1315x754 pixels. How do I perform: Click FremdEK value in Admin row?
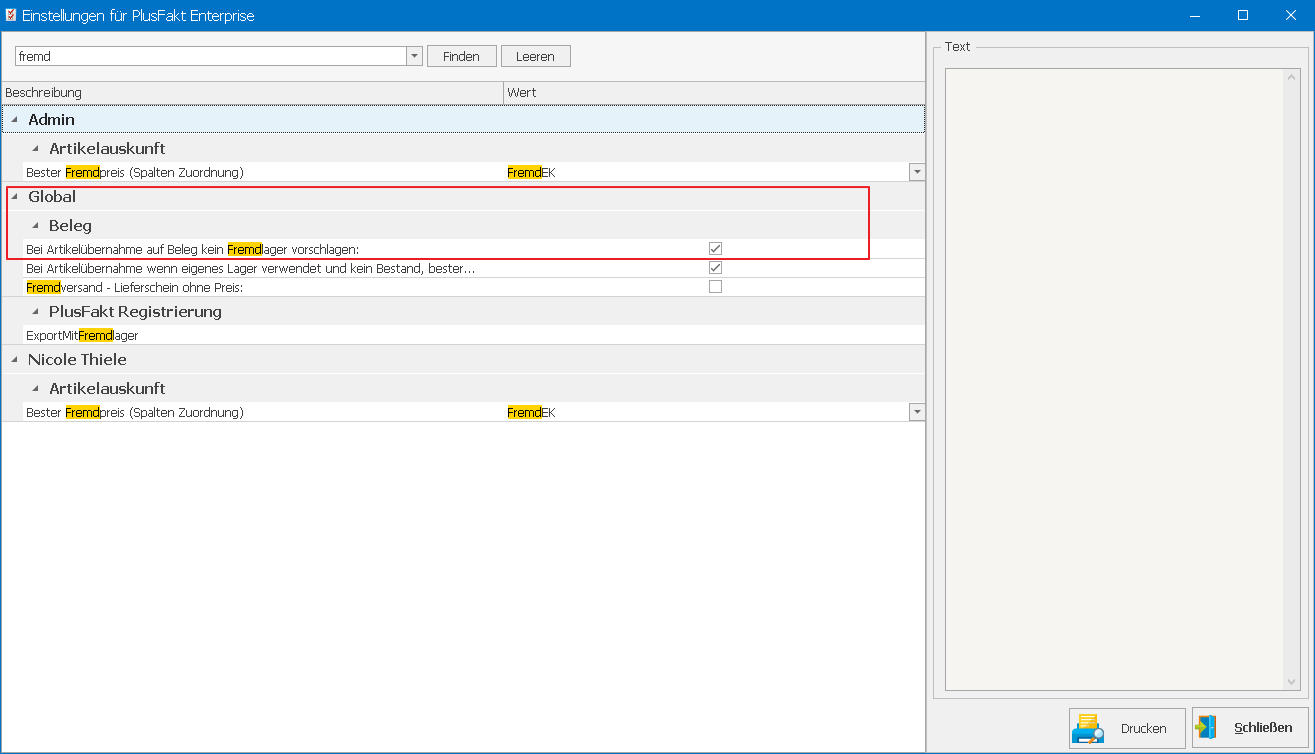coord(531,172)
